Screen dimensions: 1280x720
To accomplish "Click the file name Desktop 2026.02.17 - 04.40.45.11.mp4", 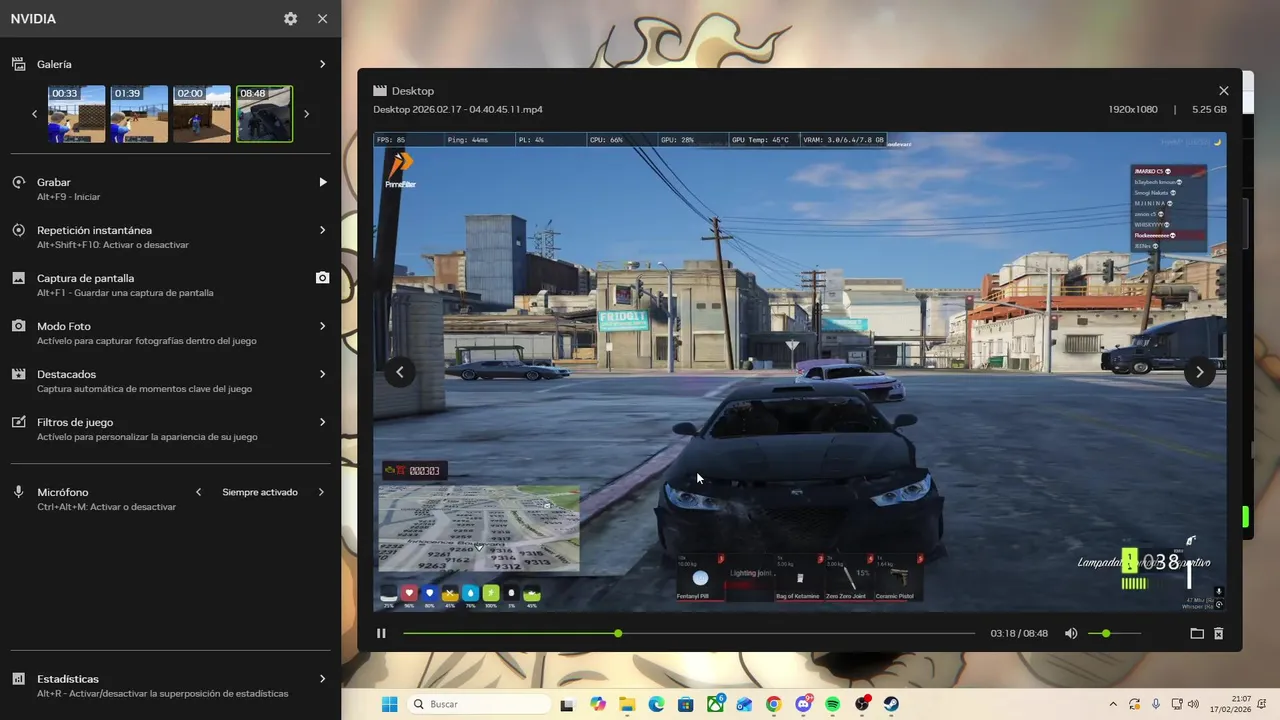I will click(458, 109).
